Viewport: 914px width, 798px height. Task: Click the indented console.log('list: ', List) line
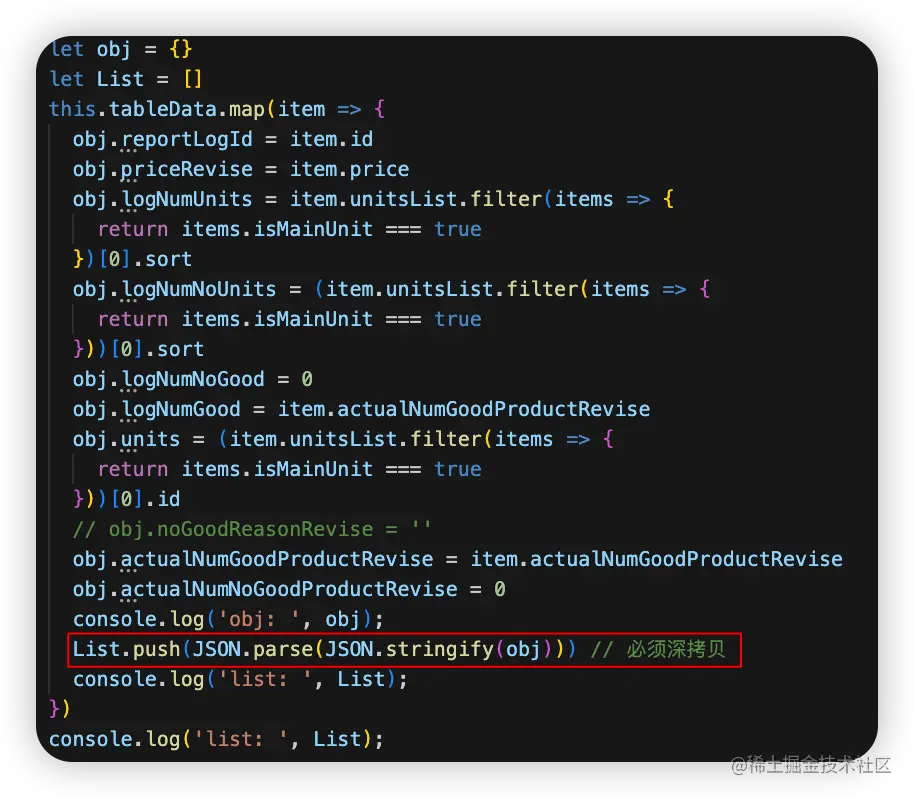pos(240,680)
